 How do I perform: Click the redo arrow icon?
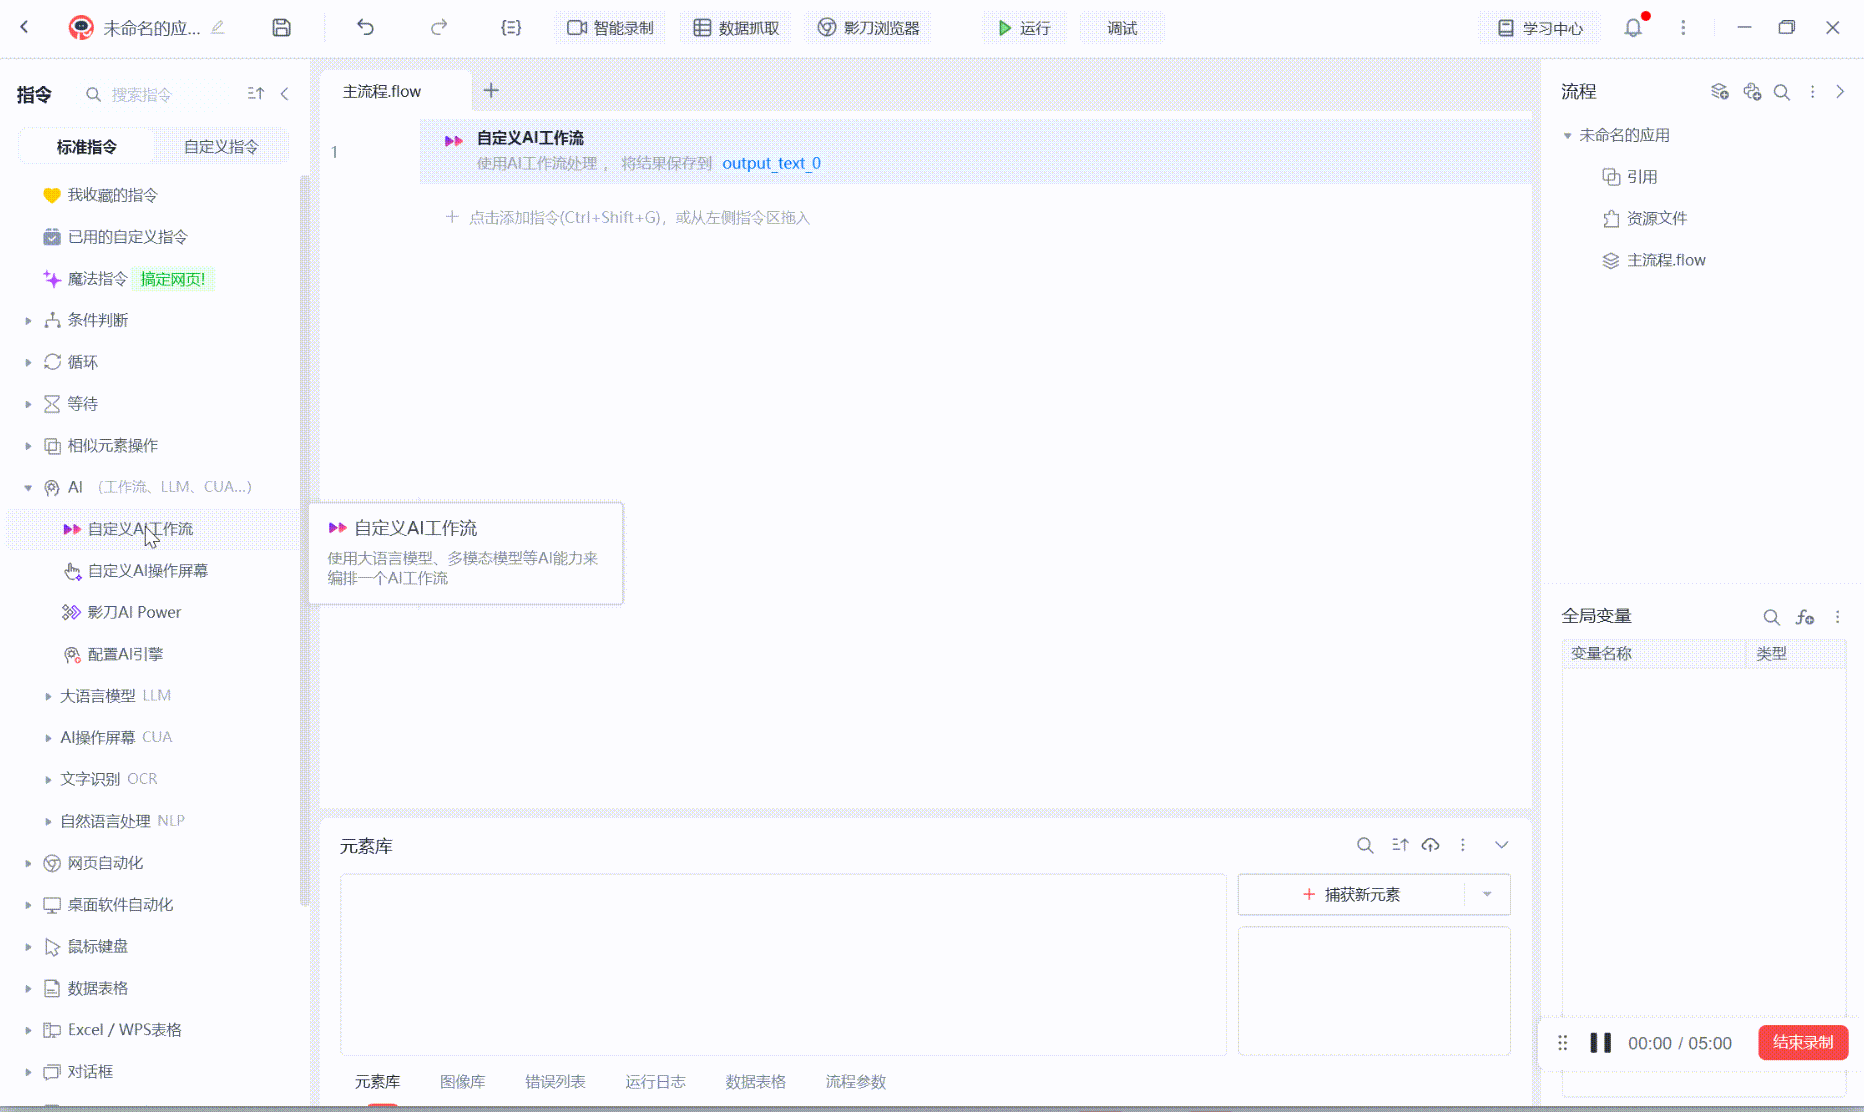[x=438, y=28]
